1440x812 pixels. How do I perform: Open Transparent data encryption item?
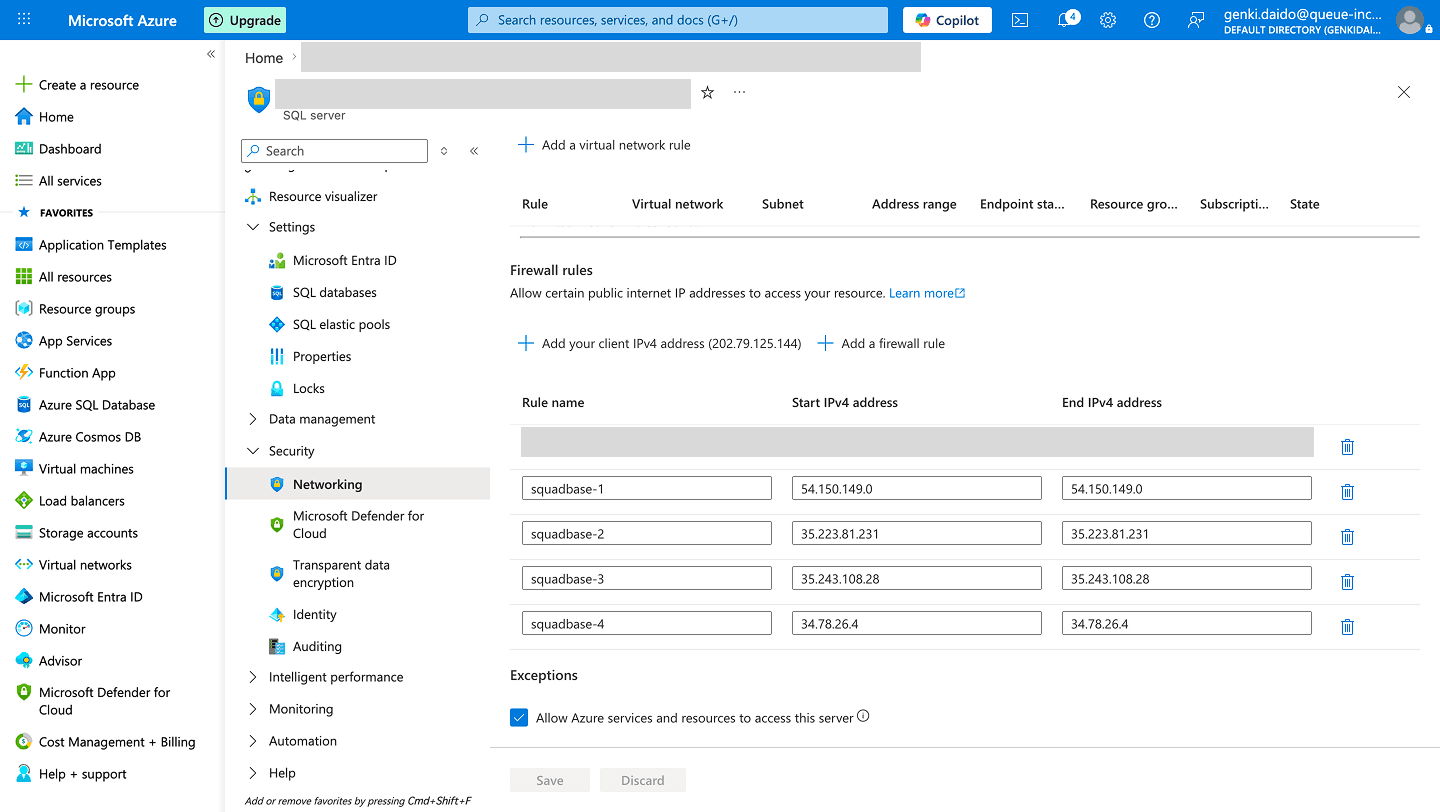pos(341,574)
